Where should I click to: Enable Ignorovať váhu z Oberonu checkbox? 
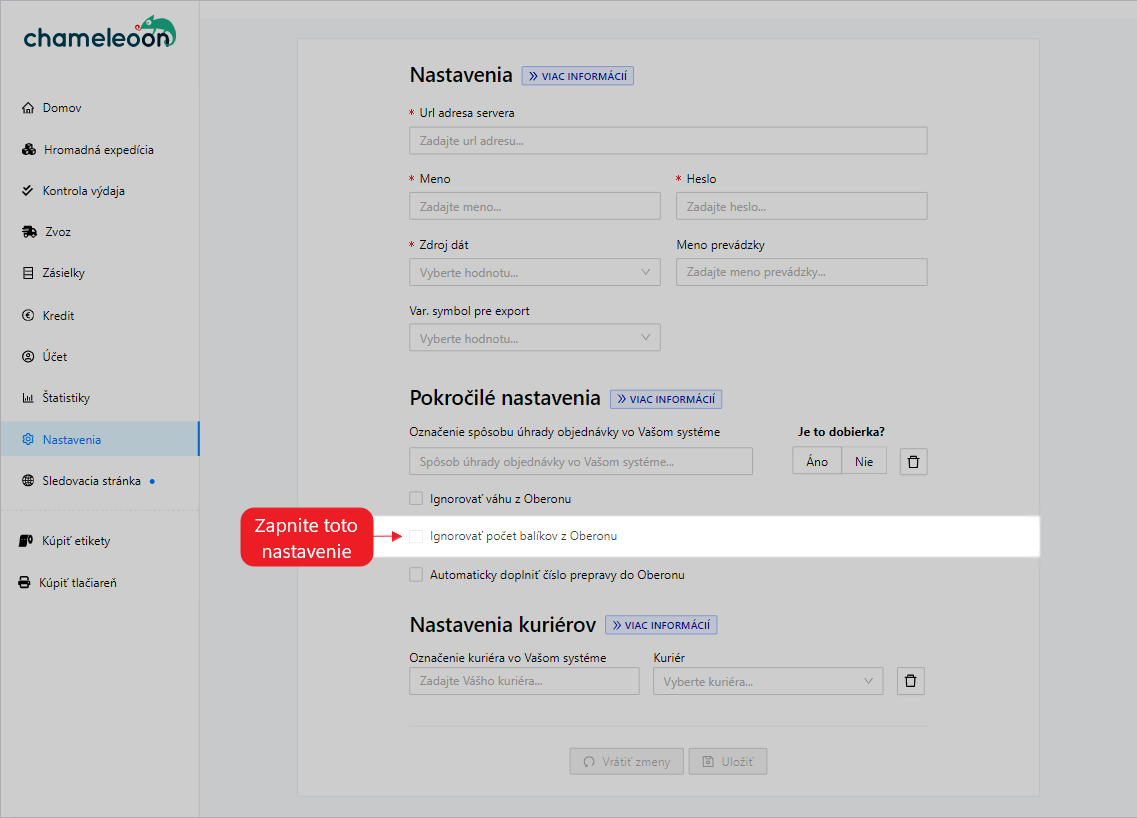(x=416, y=498)
